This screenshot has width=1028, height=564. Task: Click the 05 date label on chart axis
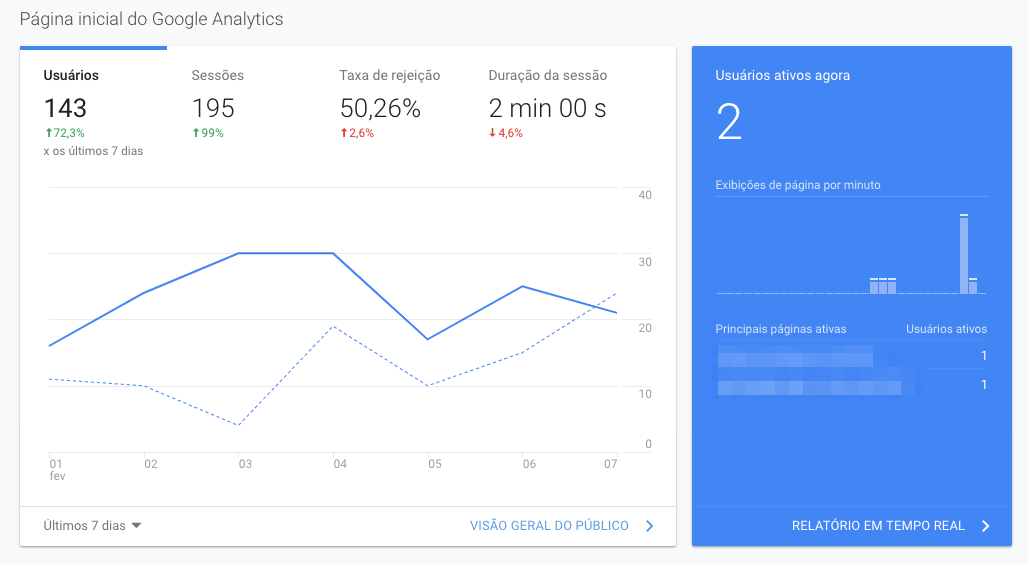click(435, 464)
